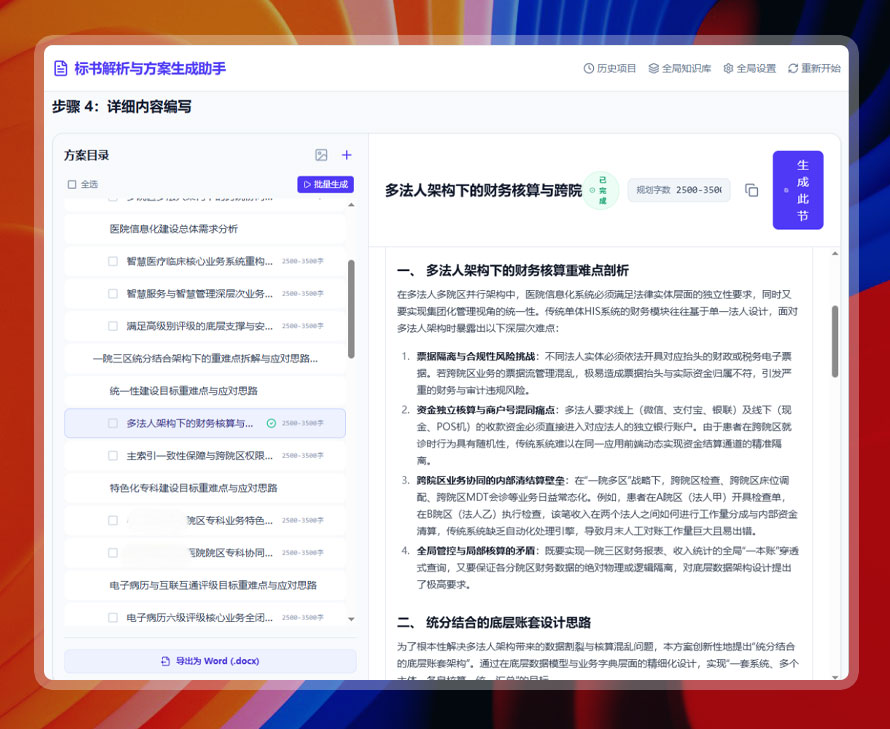890x729 pixels.
Task: Check 智慧医疗临床核心业务系统重构 checkbox
Action: [x=113, y=261]
